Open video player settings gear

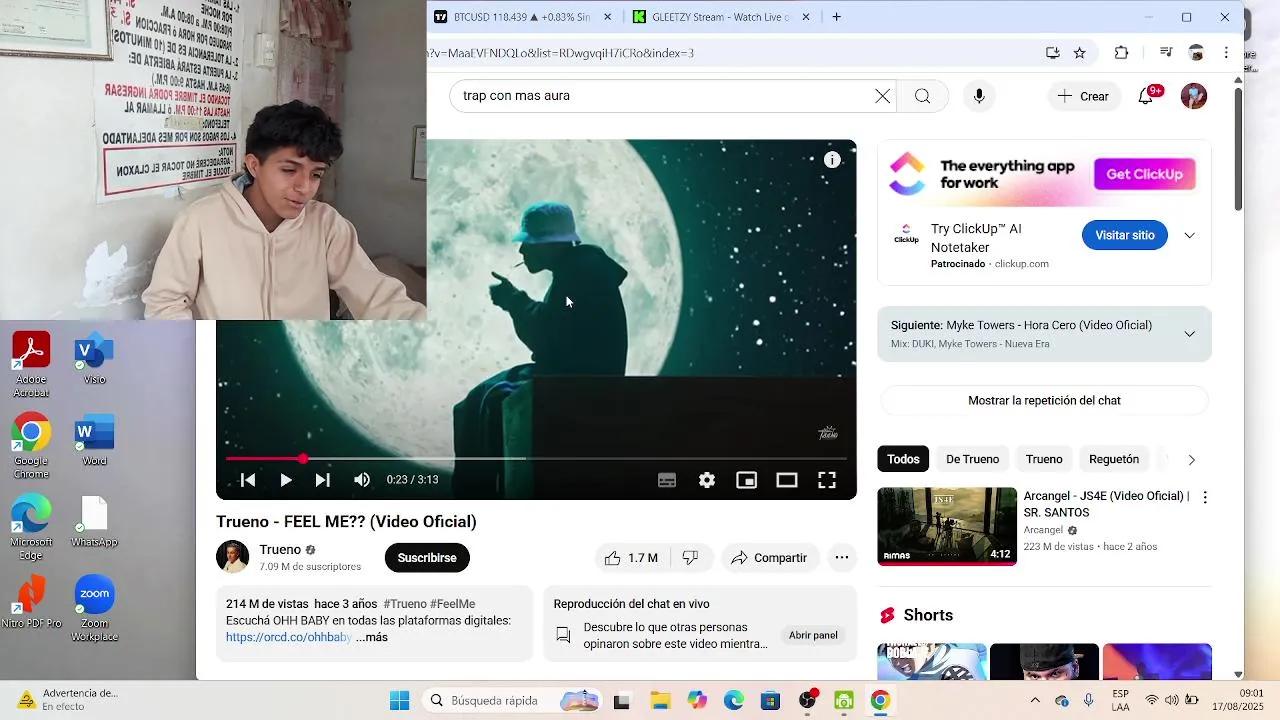click(x=707, y=480)
